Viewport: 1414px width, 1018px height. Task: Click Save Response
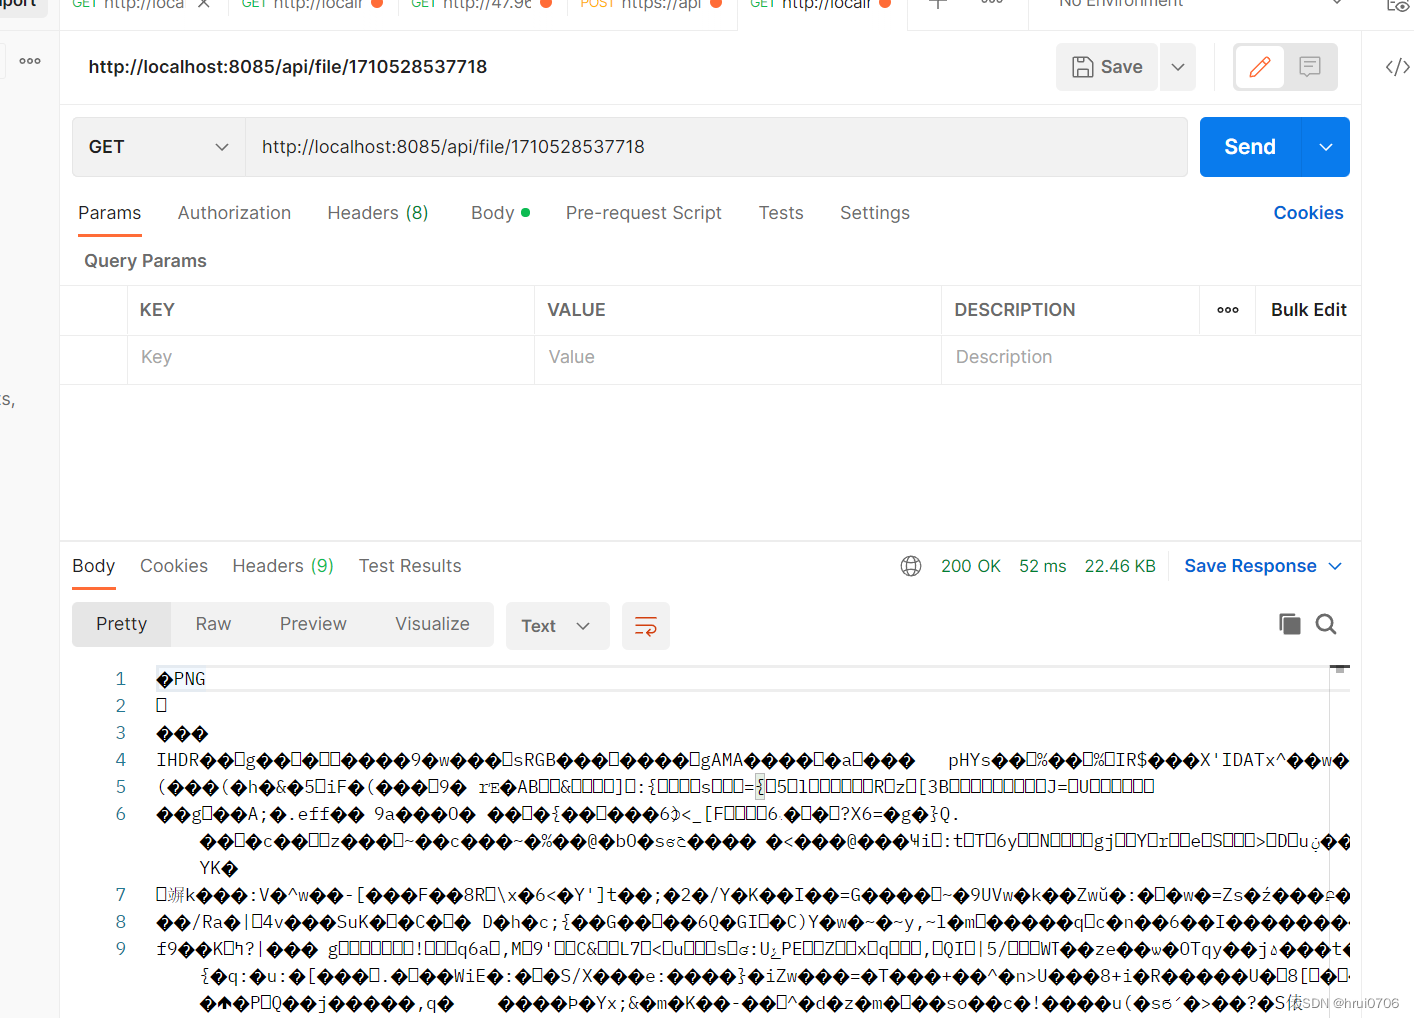tap(1250, 566)
